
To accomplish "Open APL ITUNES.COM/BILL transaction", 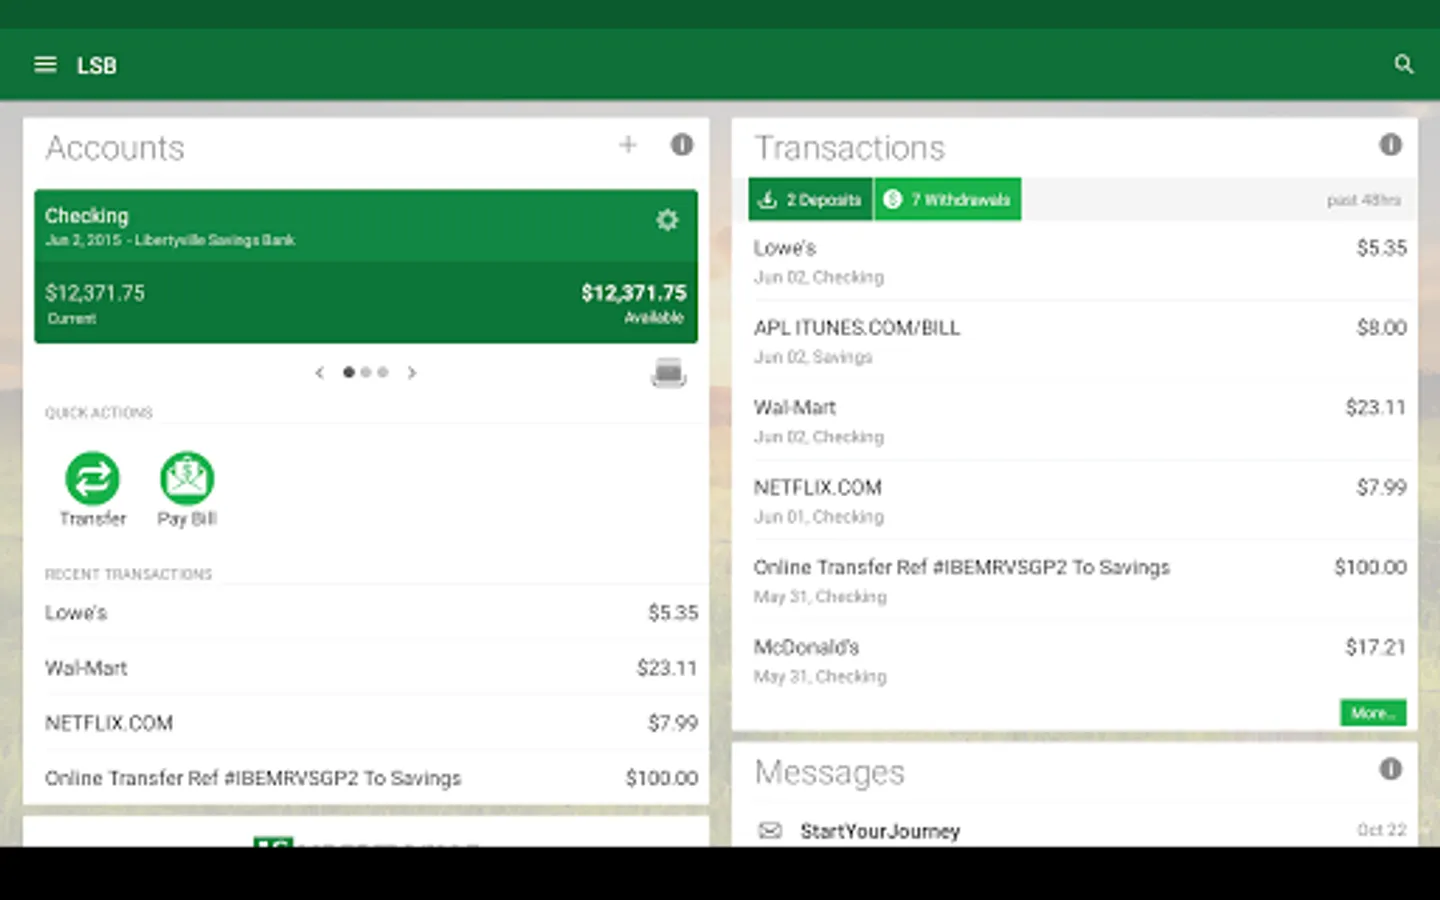I will pos(1080,341).
